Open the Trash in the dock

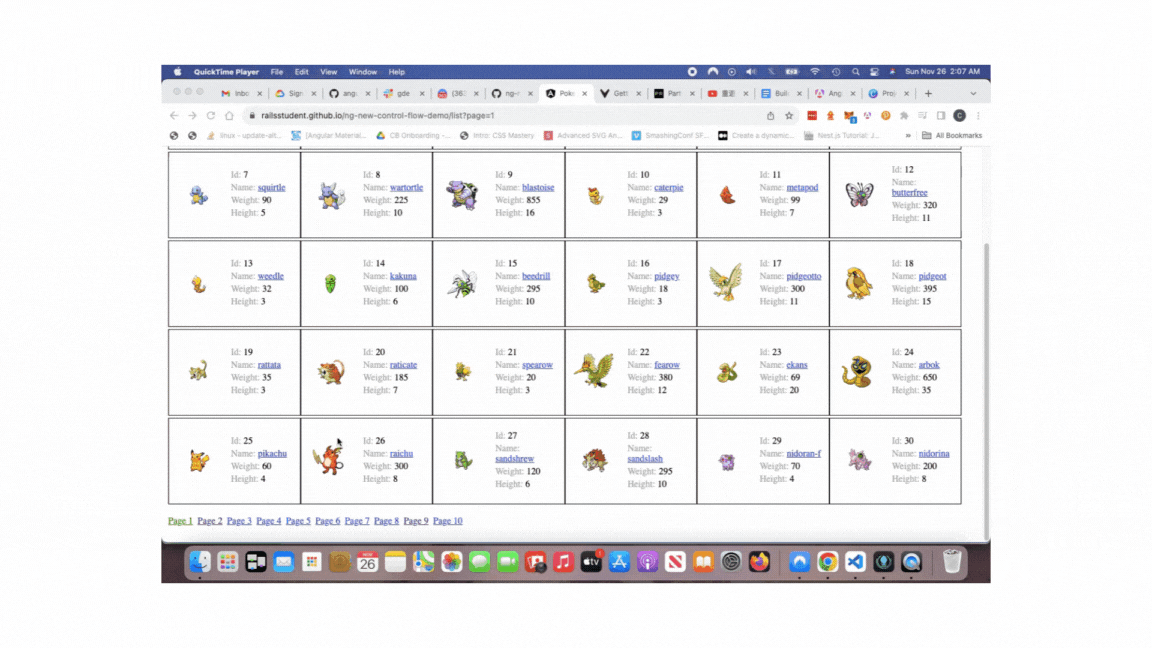[952, 562]
